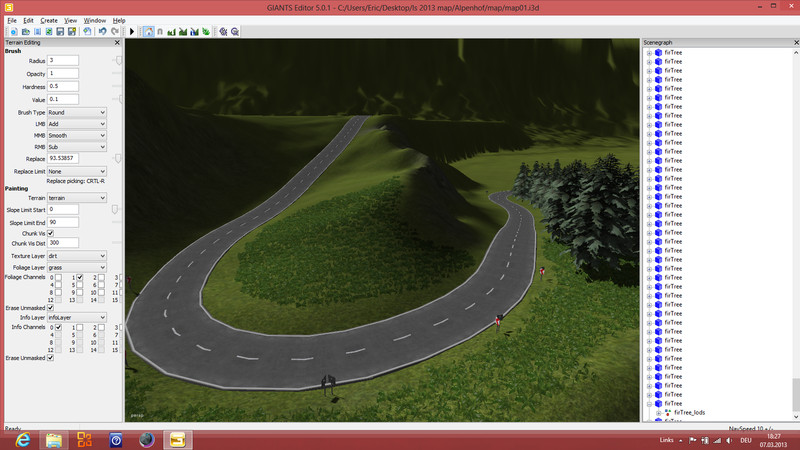Open the Replace Limit dropdown

coord(77,171)
